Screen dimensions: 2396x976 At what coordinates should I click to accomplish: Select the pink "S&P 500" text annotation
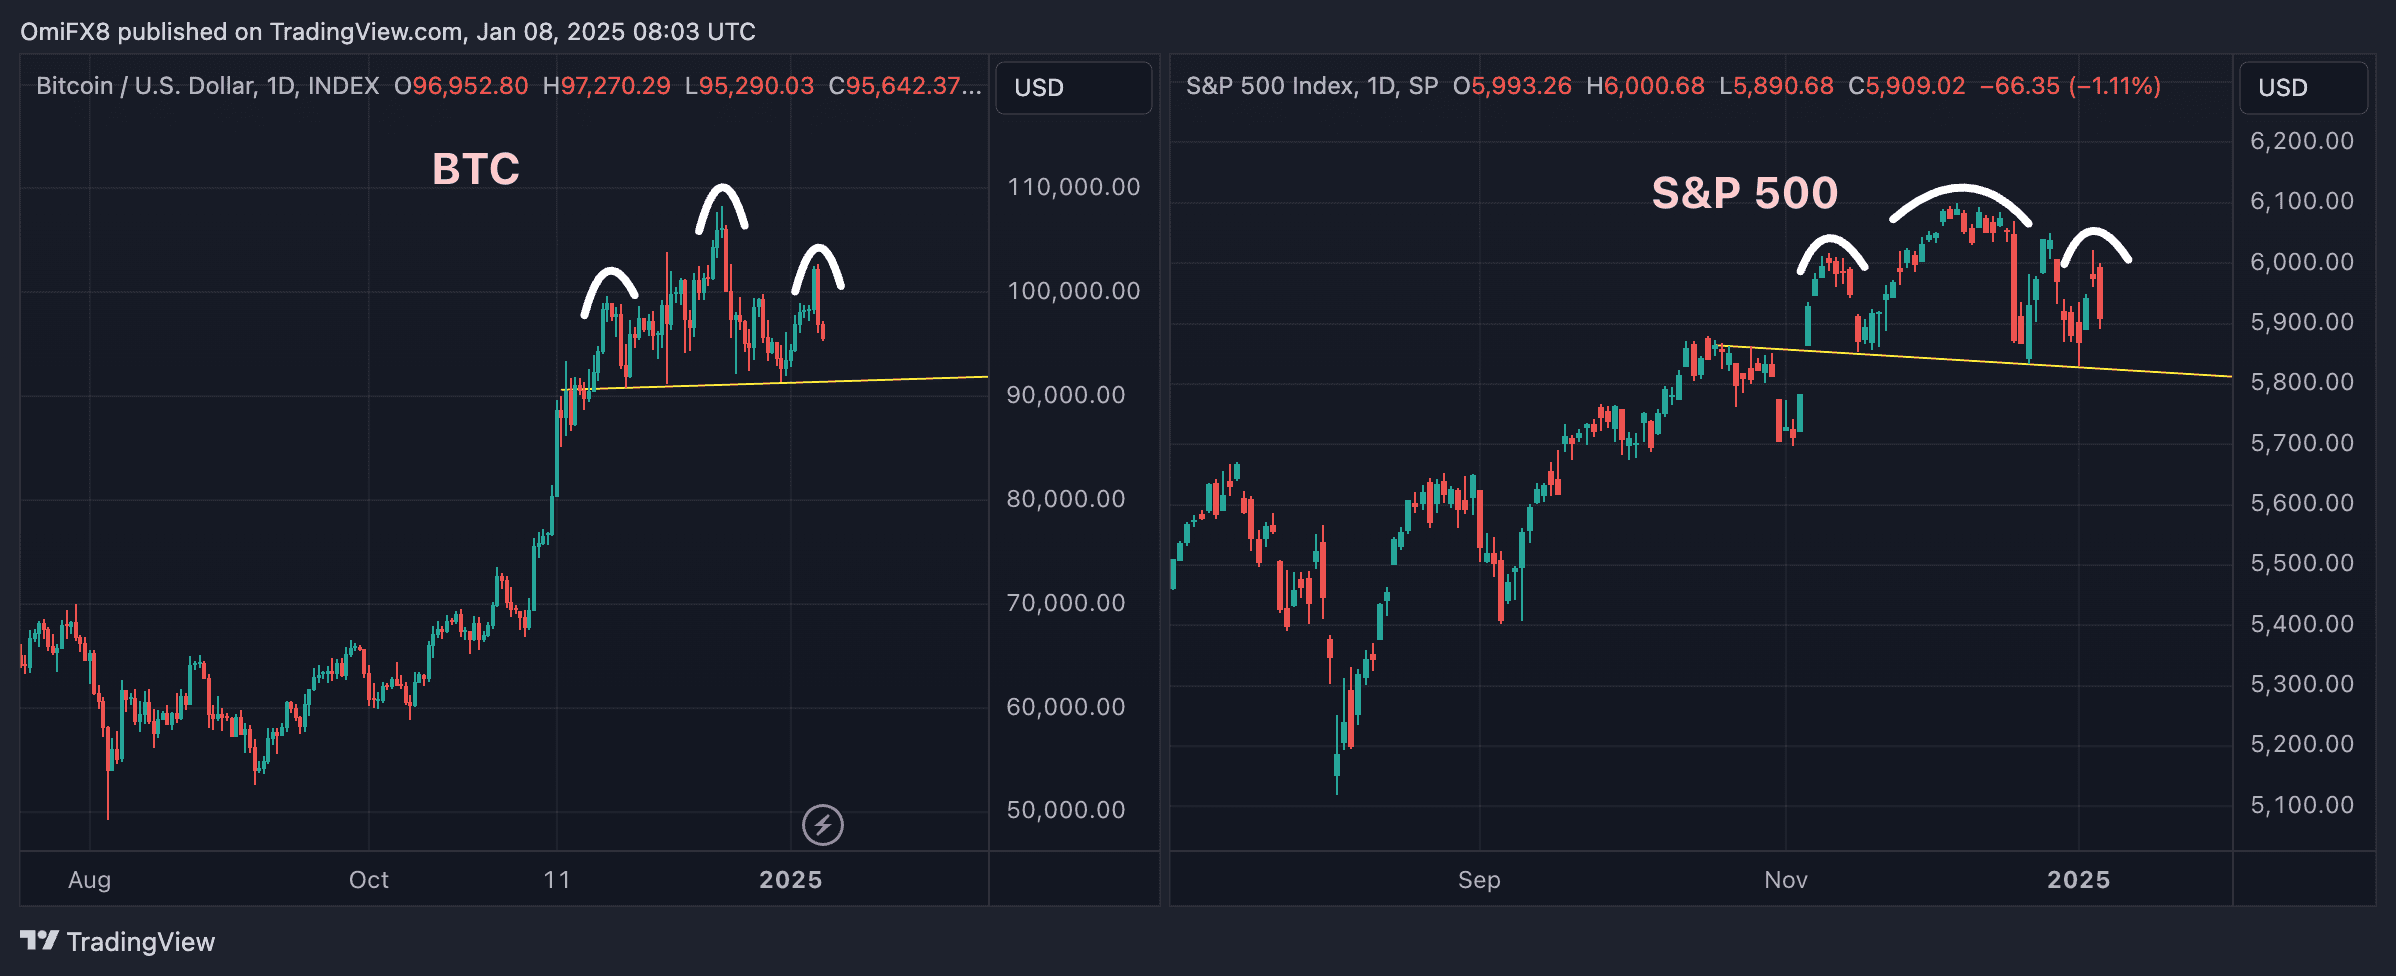click(x=1744, y=193)
